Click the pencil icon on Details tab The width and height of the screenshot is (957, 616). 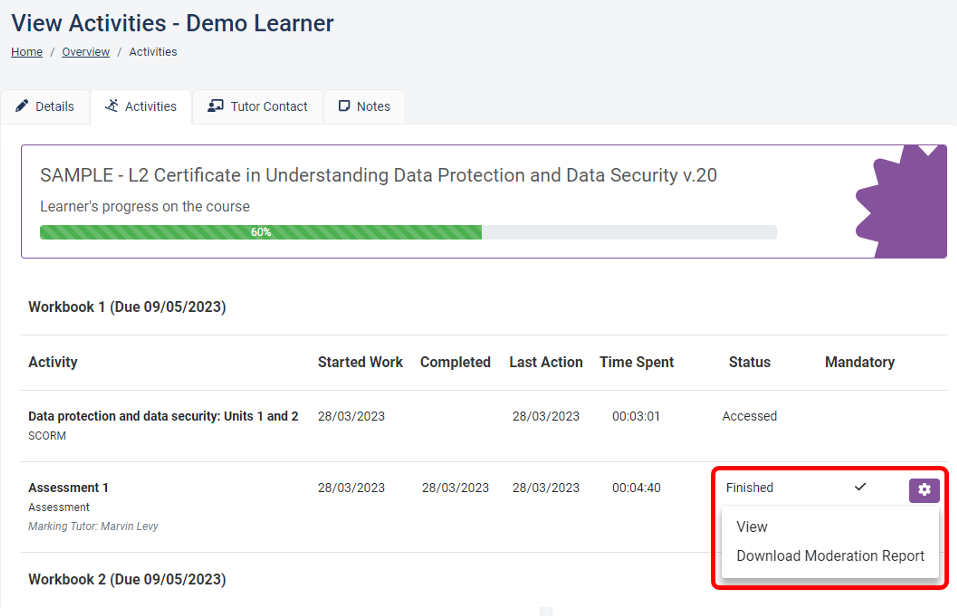click(21, 106)
